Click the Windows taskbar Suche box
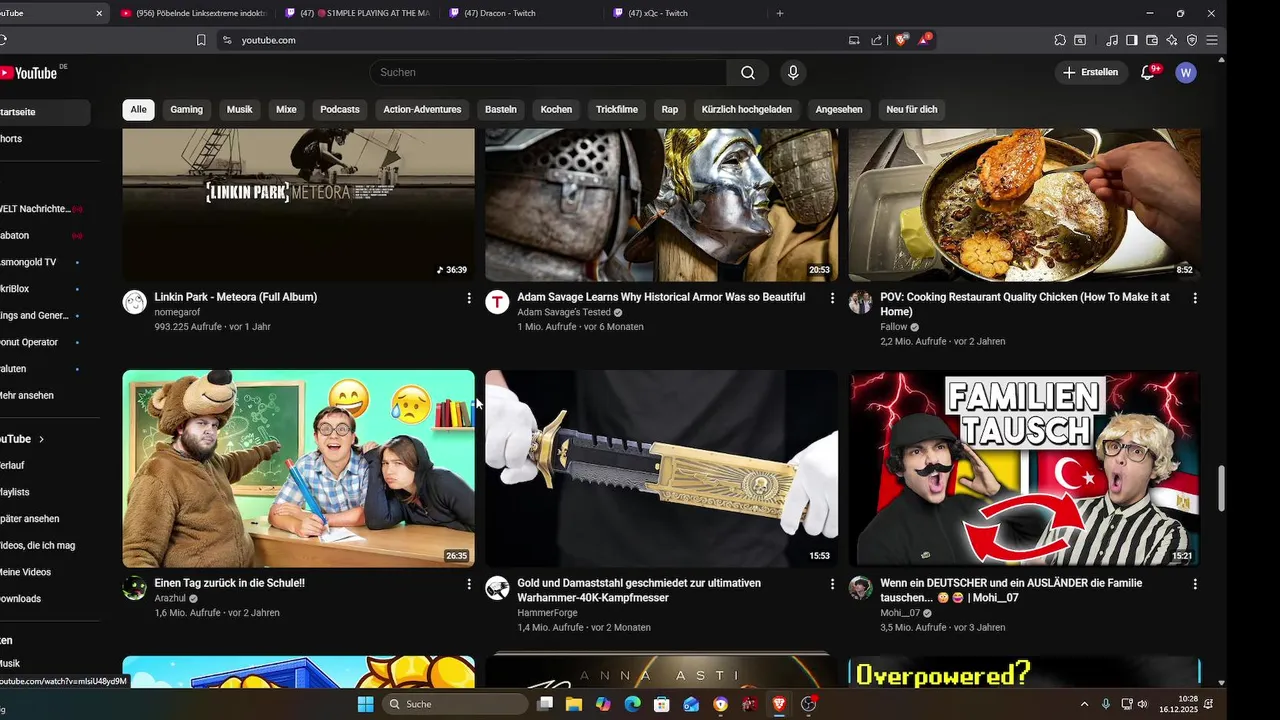 tap(455, 704)
